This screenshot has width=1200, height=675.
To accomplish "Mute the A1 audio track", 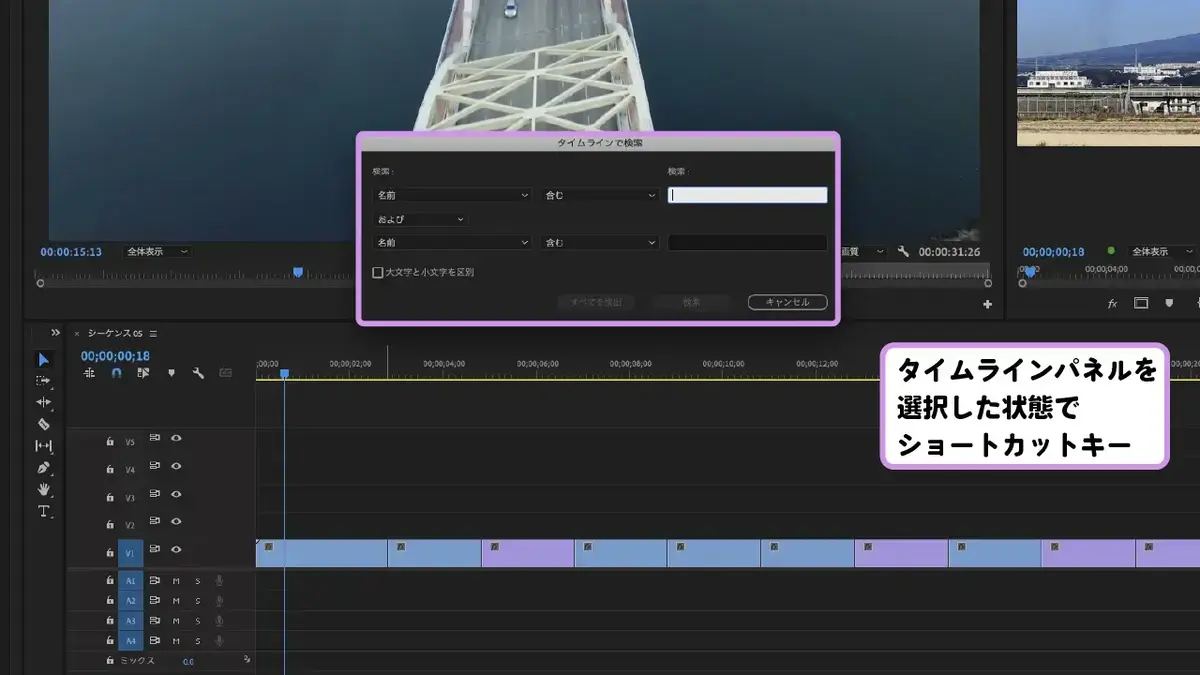I will click(176, 580).
